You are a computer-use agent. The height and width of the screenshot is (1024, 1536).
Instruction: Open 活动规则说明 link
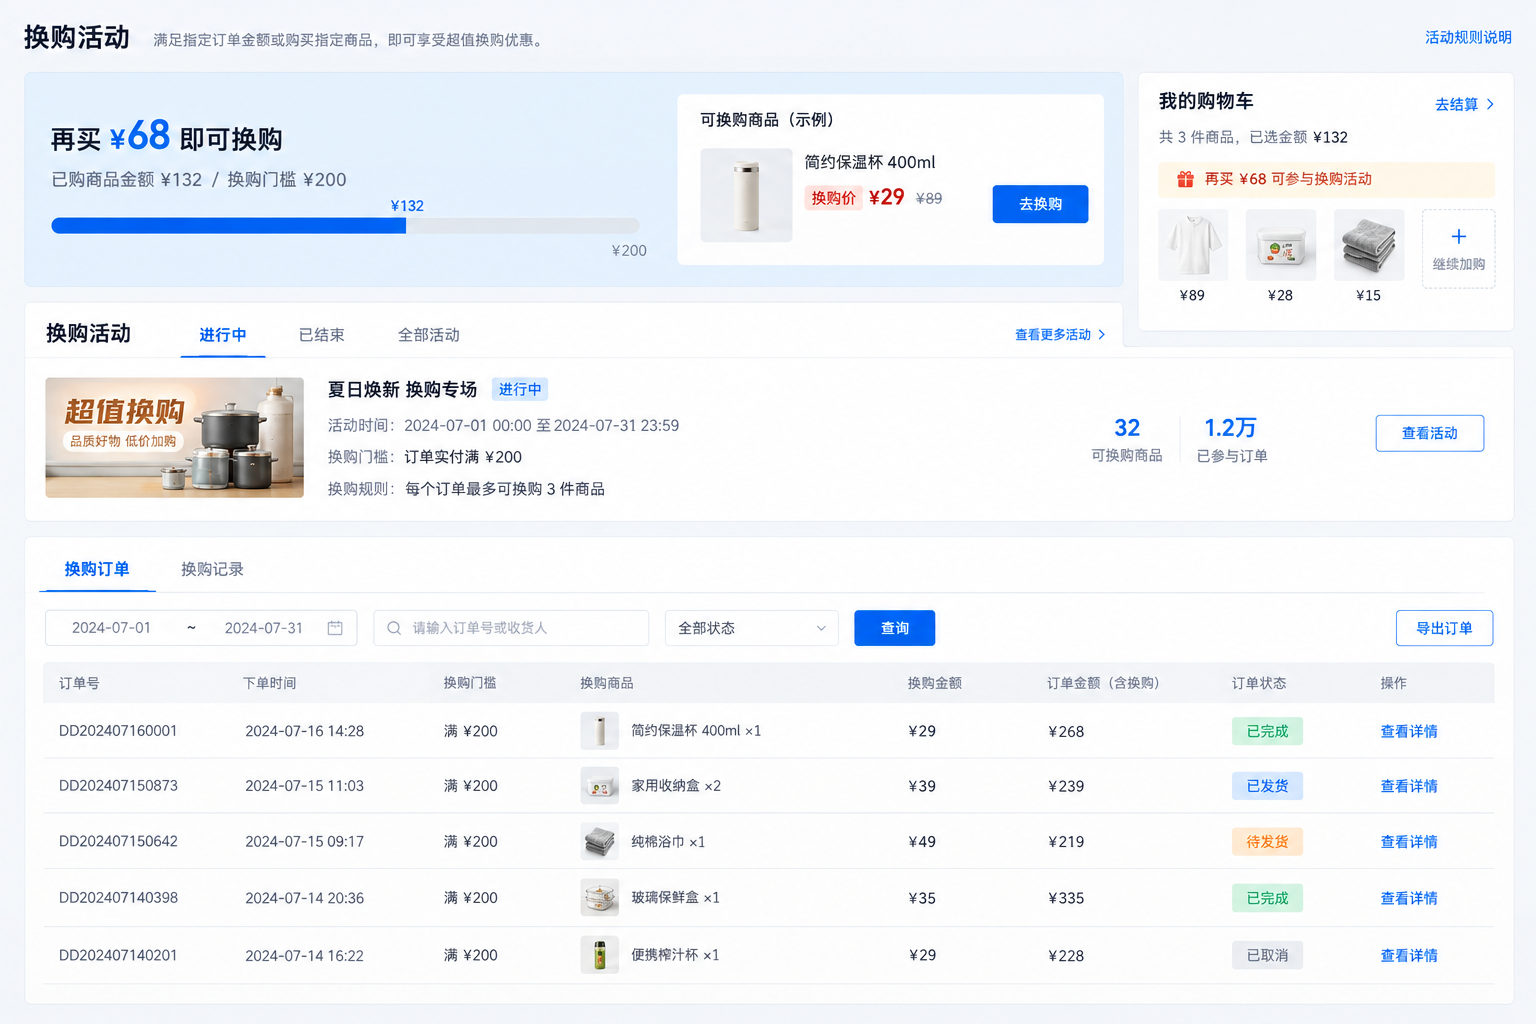click(x=1468, y=37)
